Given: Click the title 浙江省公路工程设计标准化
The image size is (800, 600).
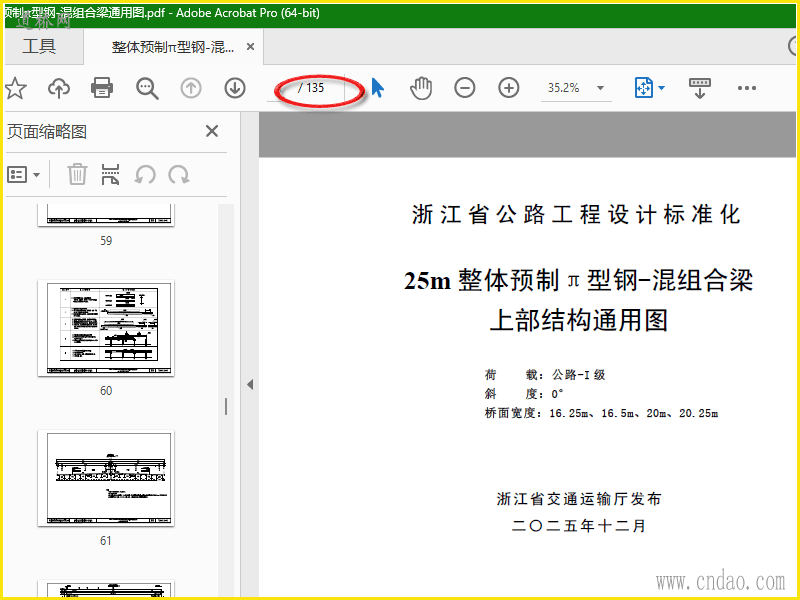Looking at the screenshot, I should (576, 214).
